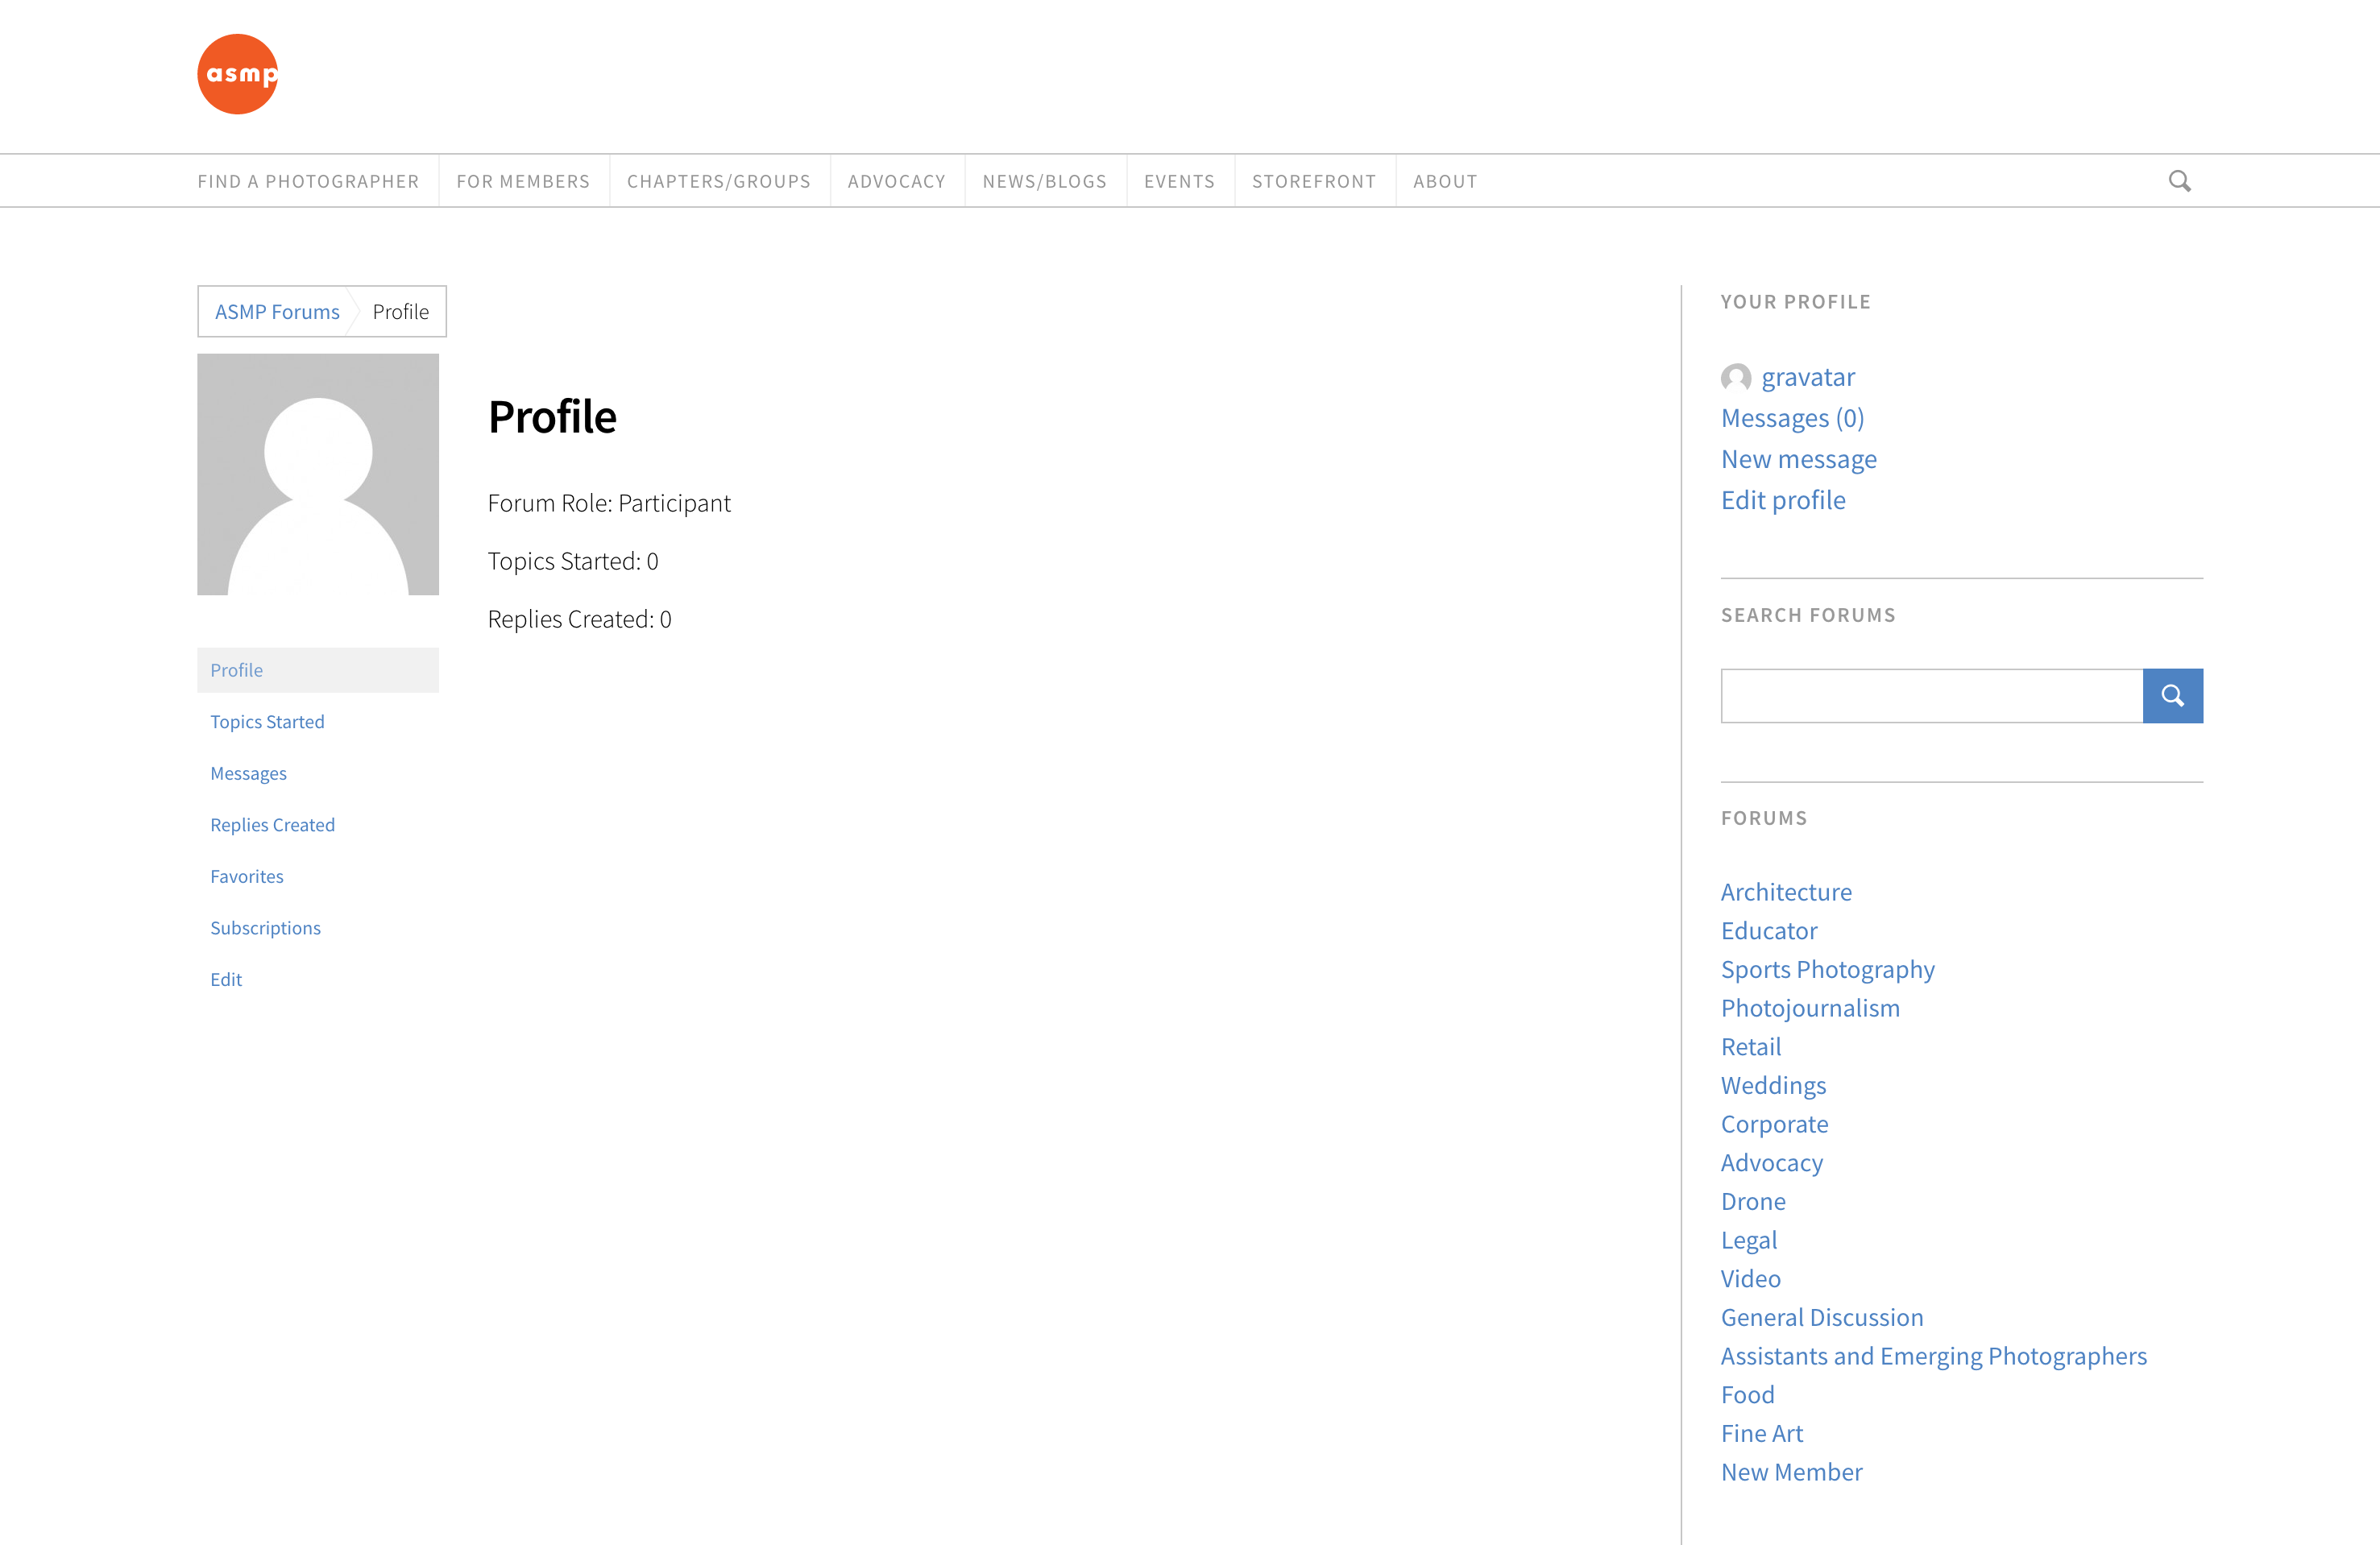Viewport: 2380px width, 1545px height.
Task: Open the Chapters/Groups menu
Action: 718,181
